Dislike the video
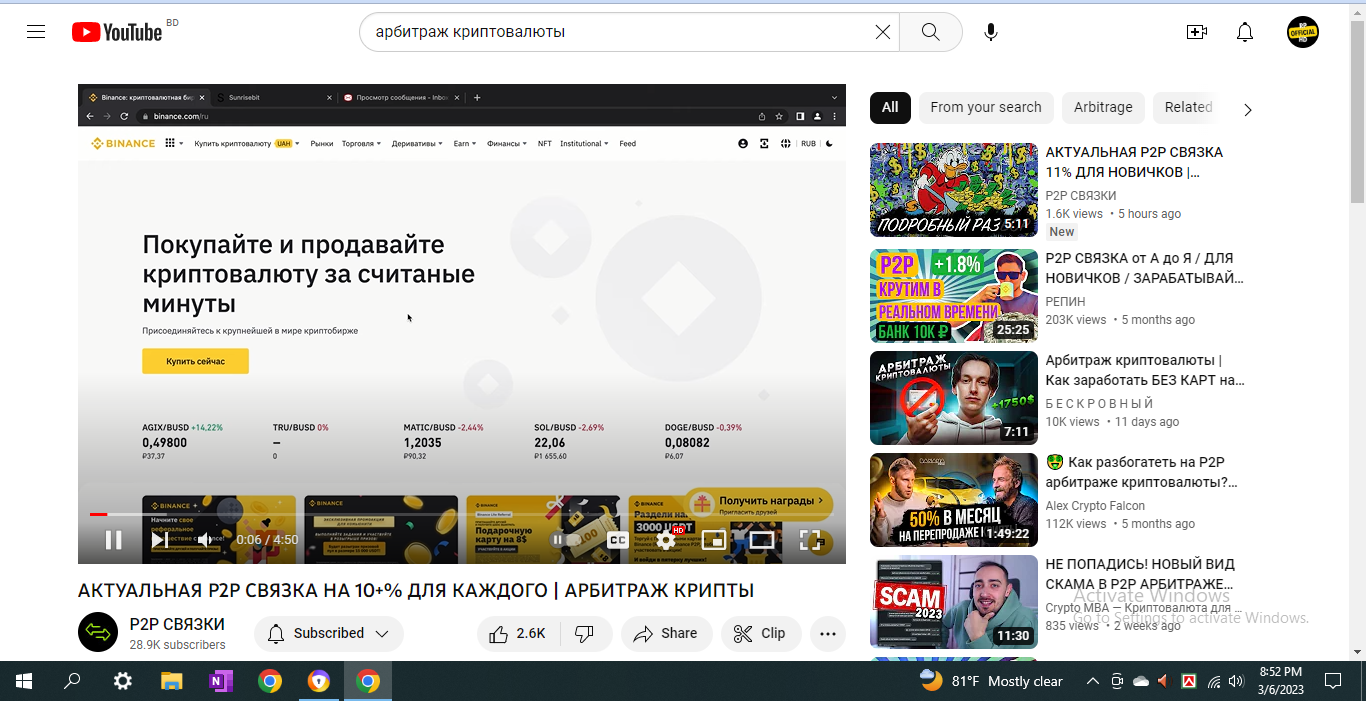The width and height of the screenshot is (1366, 701). pyautogui.click(x=586, y=633)
